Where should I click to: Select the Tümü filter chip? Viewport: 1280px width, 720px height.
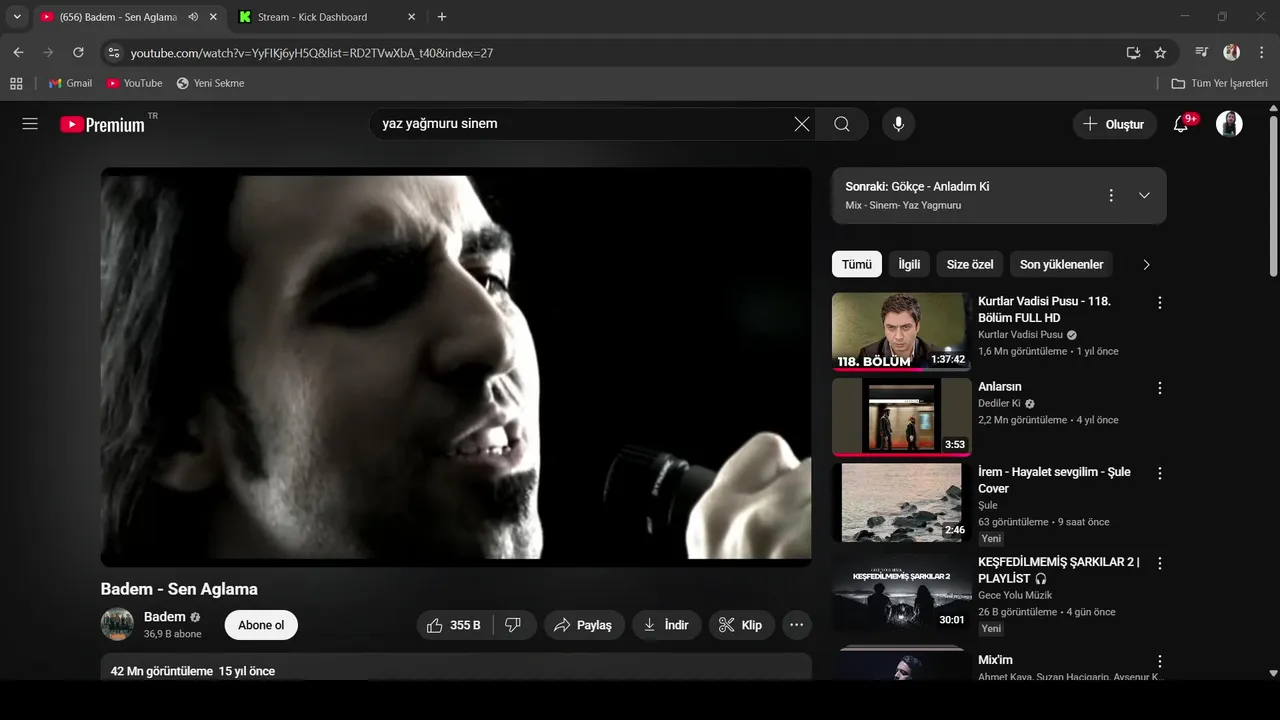point(857,264)
